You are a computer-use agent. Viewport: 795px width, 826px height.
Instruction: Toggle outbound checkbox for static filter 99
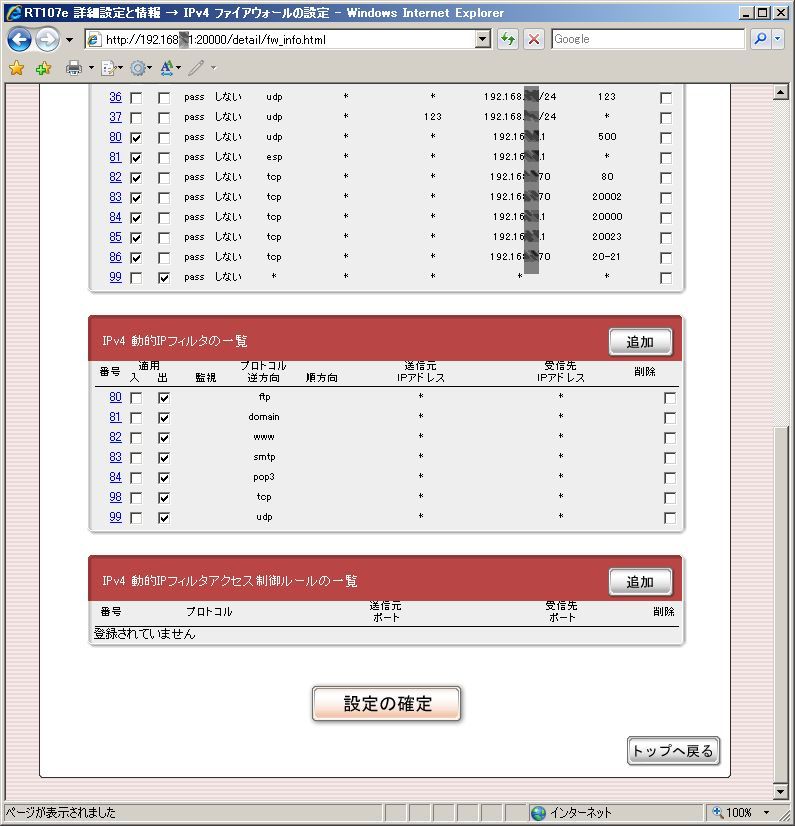coord(164,278)
